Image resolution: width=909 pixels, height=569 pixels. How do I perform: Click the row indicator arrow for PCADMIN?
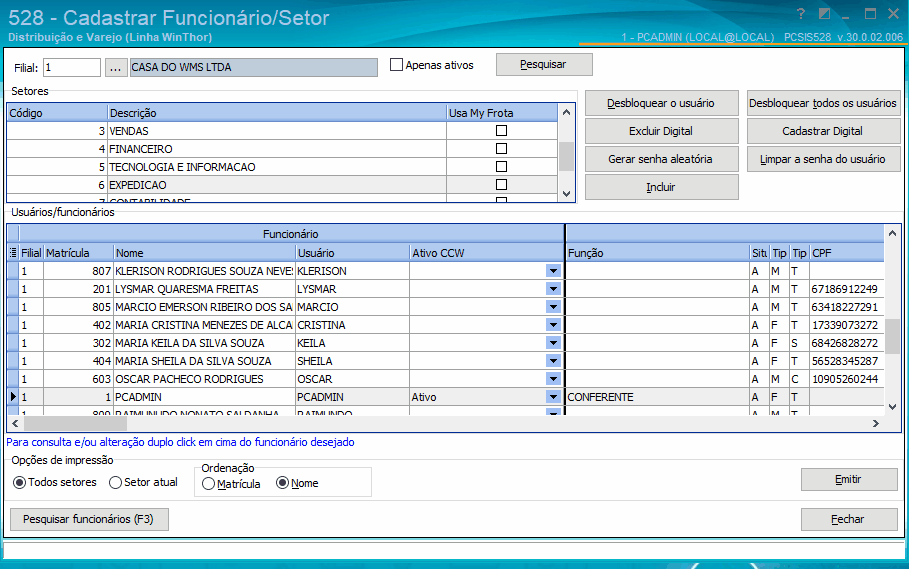[x=13, y=397]
